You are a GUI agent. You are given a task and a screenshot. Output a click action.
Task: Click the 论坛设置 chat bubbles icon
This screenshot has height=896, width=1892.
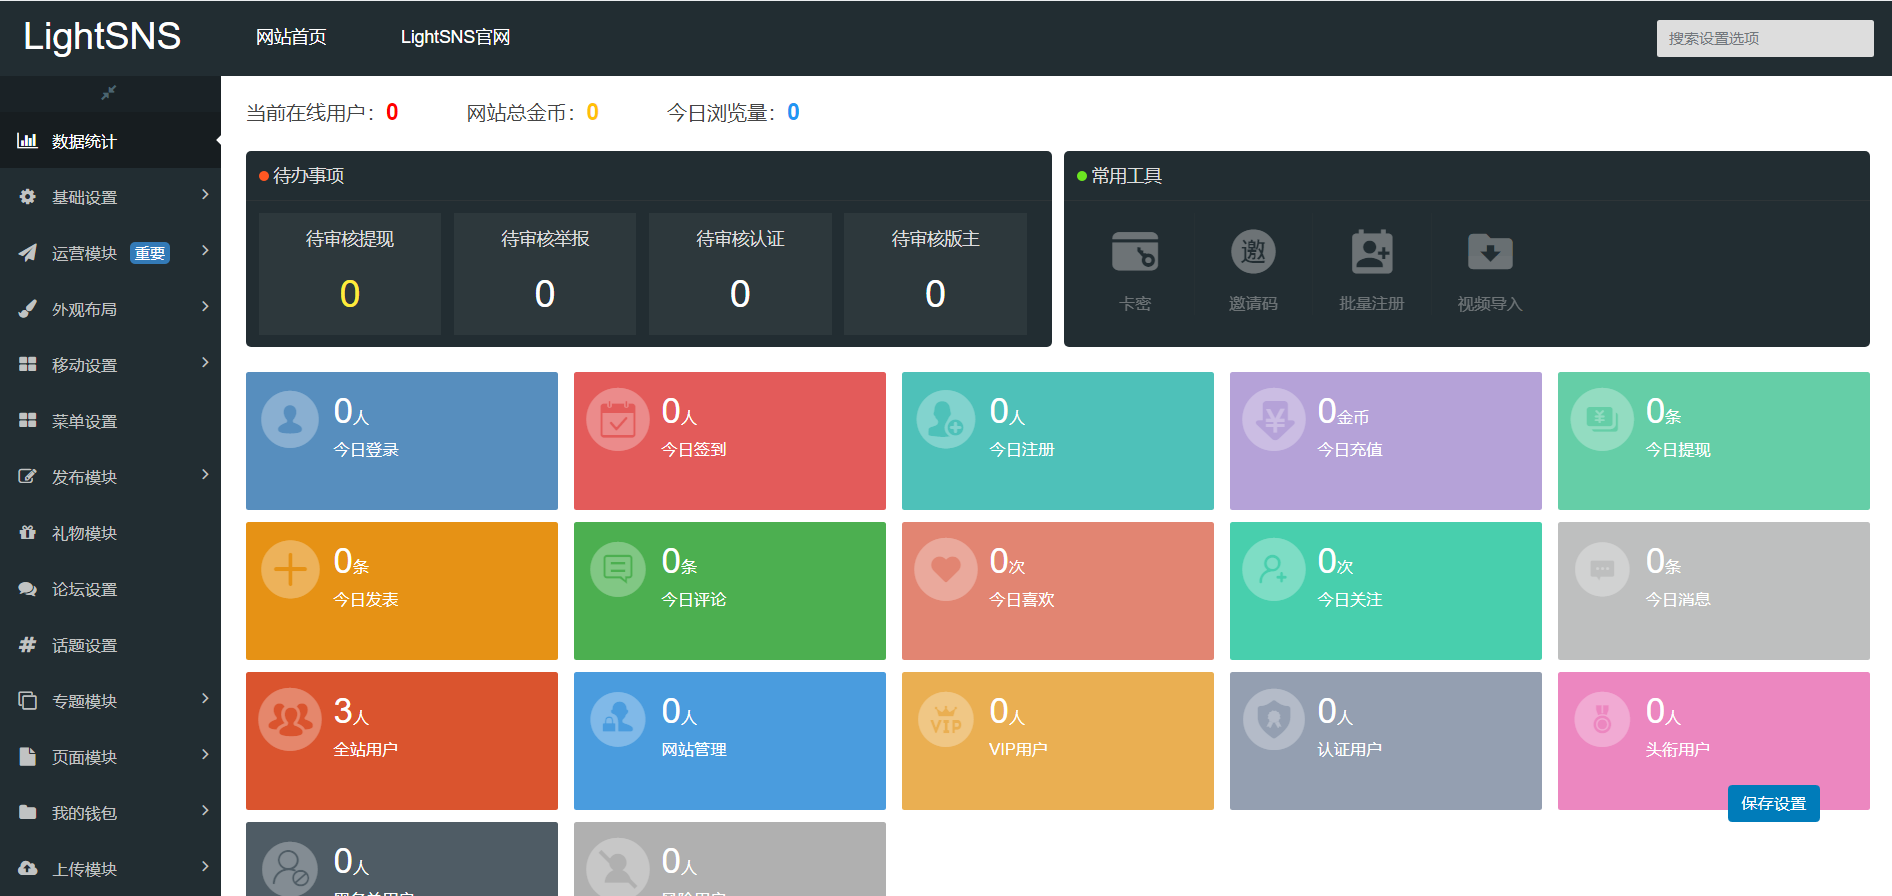point(27,589)
